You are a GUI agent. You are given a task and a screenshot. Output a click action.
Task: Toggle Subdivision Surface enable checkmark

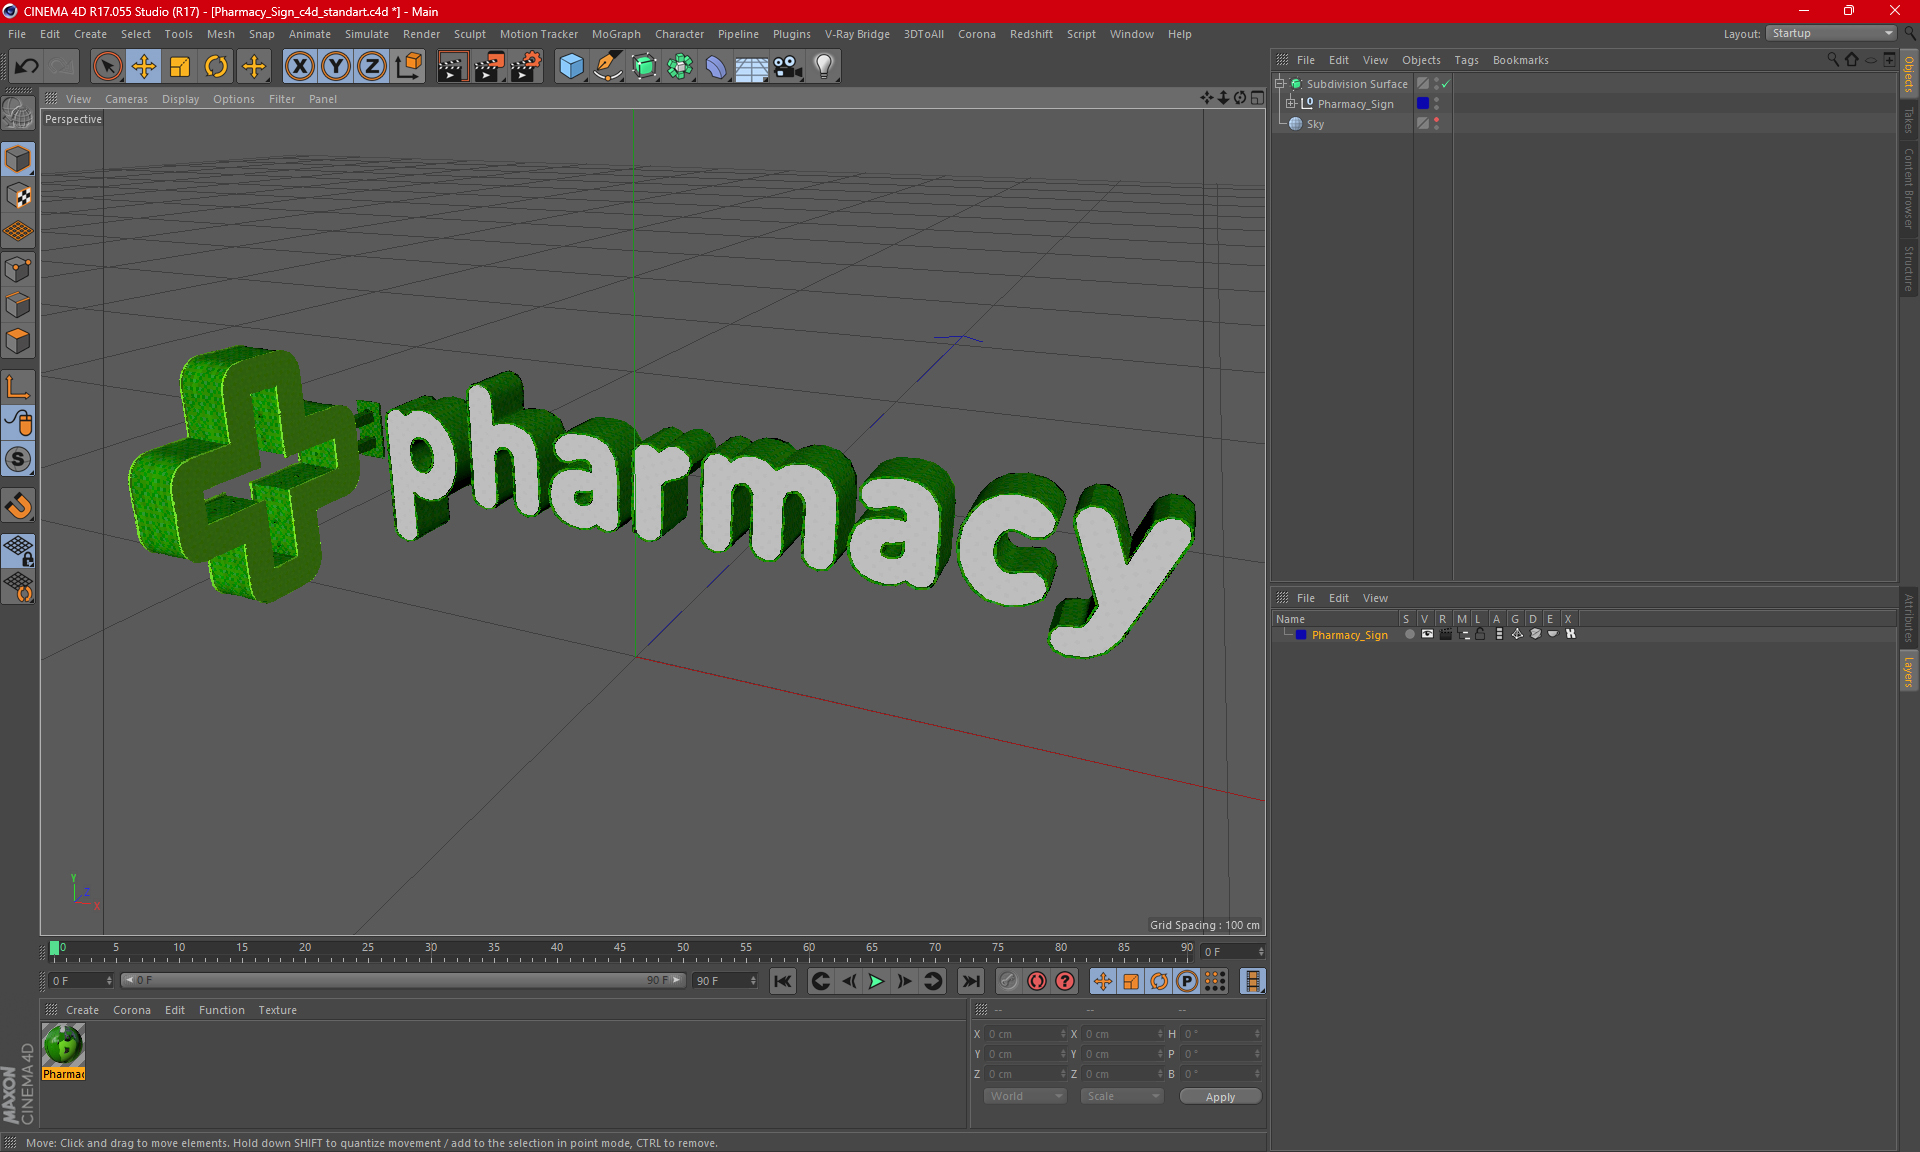click(1446, 84)
